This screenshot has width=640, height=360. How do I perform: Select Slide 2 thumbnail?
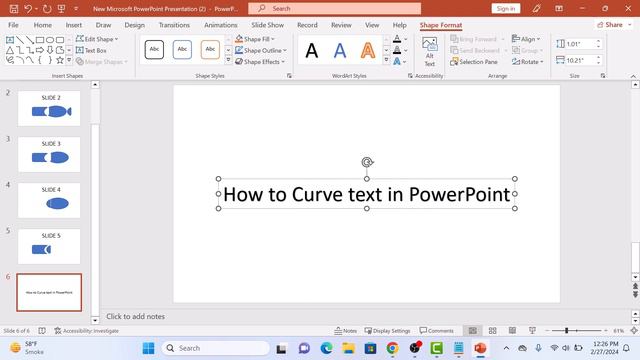click(x=49, y=108)
